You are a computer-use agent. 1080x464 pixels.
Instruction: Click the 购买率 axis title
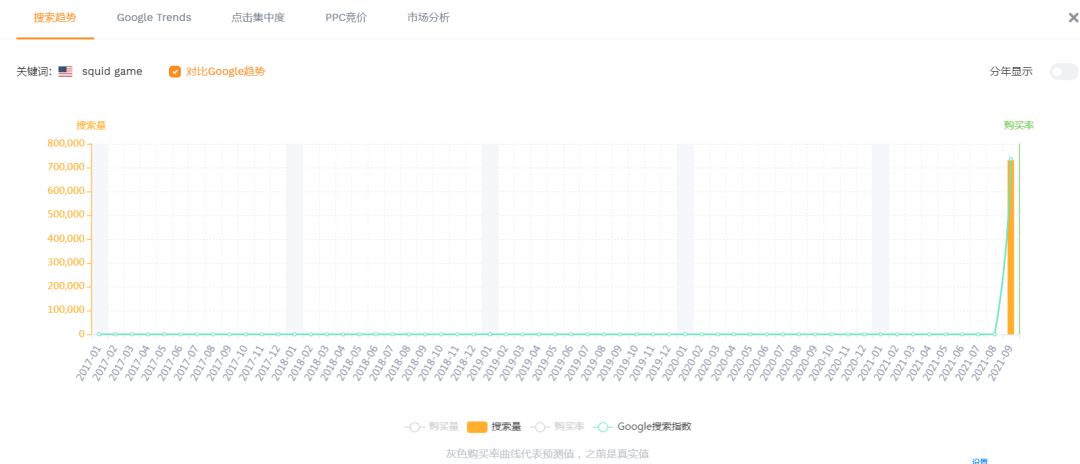[x=1019, y=125]
